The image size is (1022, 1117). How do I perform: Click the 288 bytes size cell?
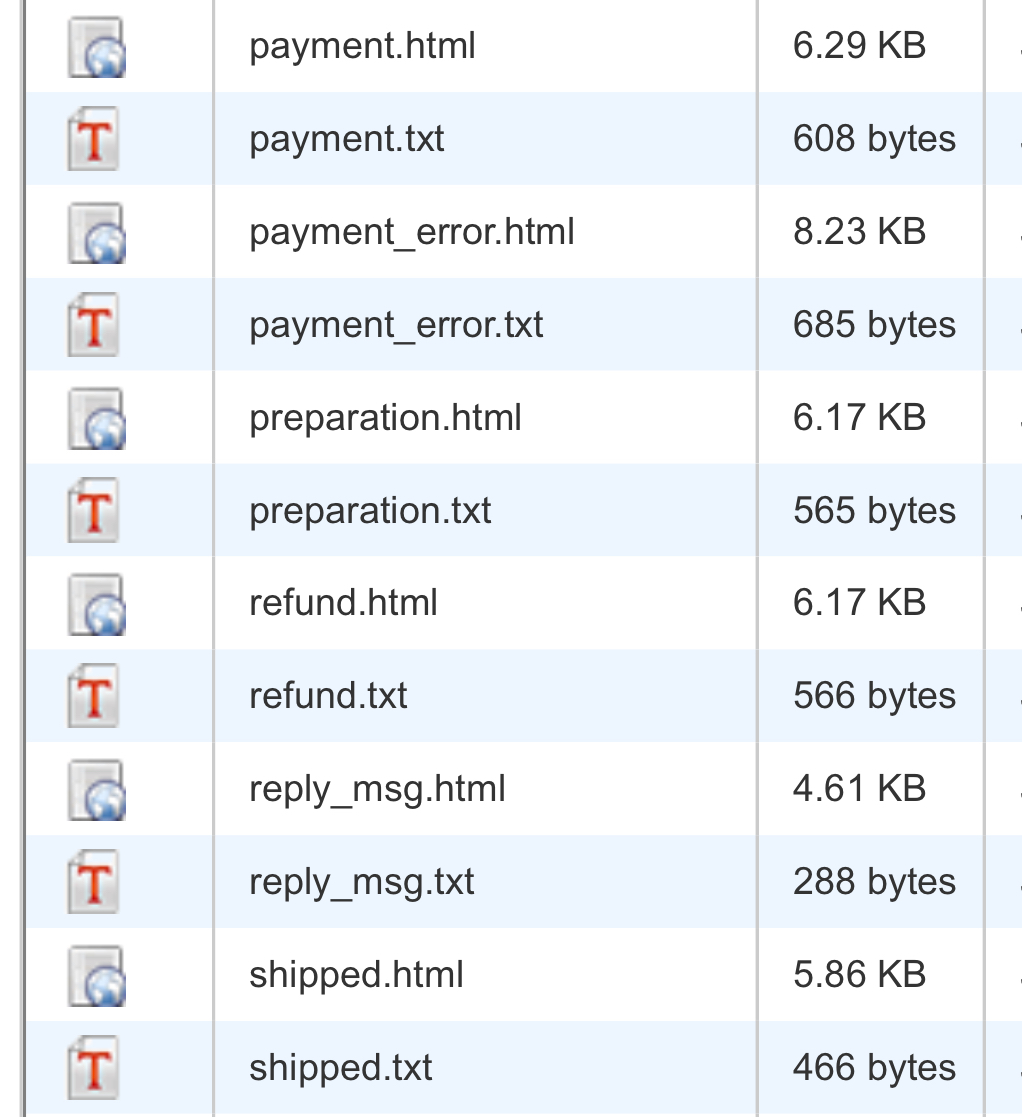(x=874, y=882)
